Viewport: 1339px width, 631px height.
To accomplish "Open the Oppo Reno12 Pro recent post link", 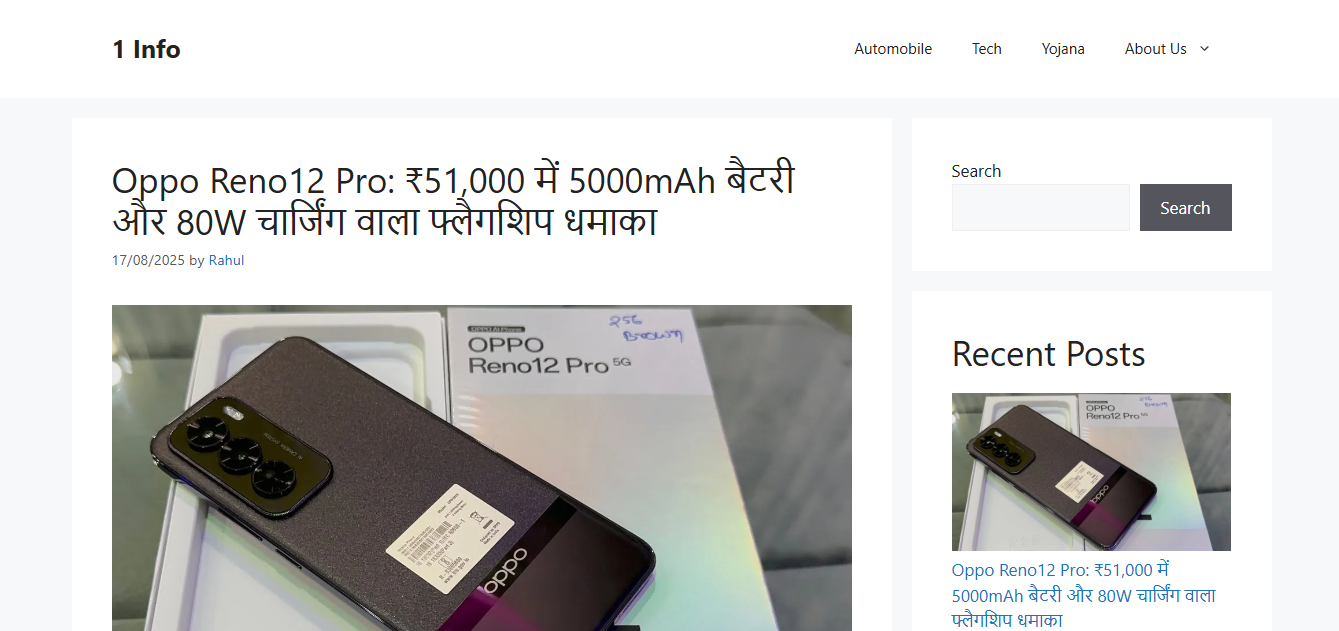I will pos(1084,595).
